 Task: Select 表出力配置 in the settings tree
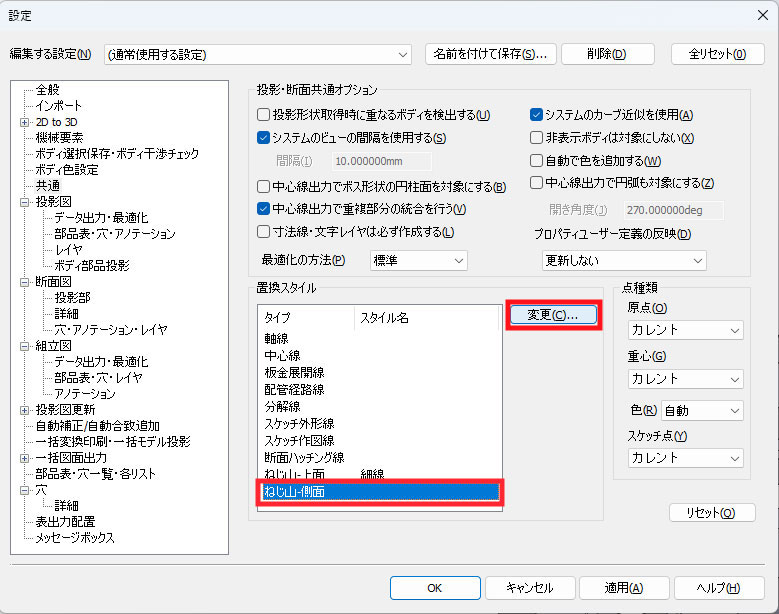pos(65,522)
